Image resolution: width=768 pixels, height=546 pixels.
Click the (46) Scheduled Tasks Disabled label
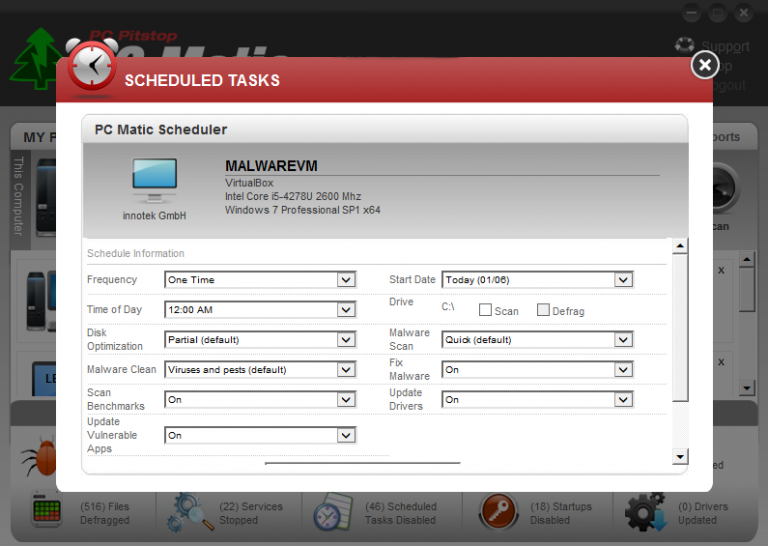tap(401, 513)
